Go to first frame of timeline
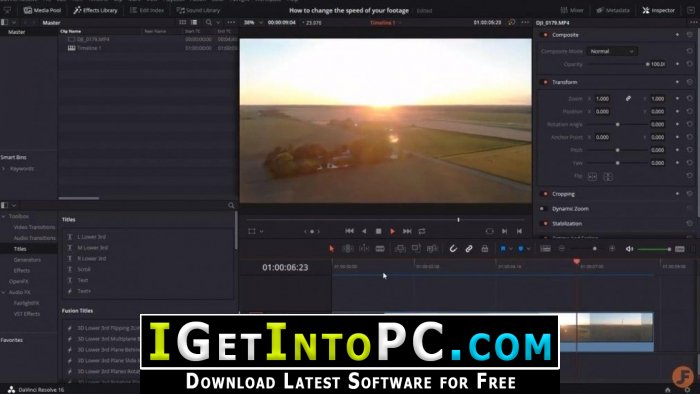700x394 pixels. (x=350, y=231)
